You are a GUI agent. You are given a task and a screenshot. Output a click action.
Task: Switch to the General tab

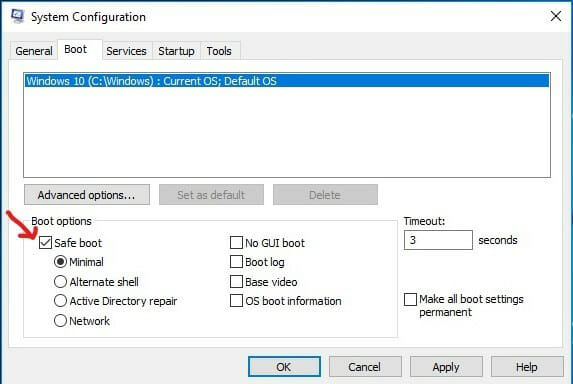click(x=34, y=51)
